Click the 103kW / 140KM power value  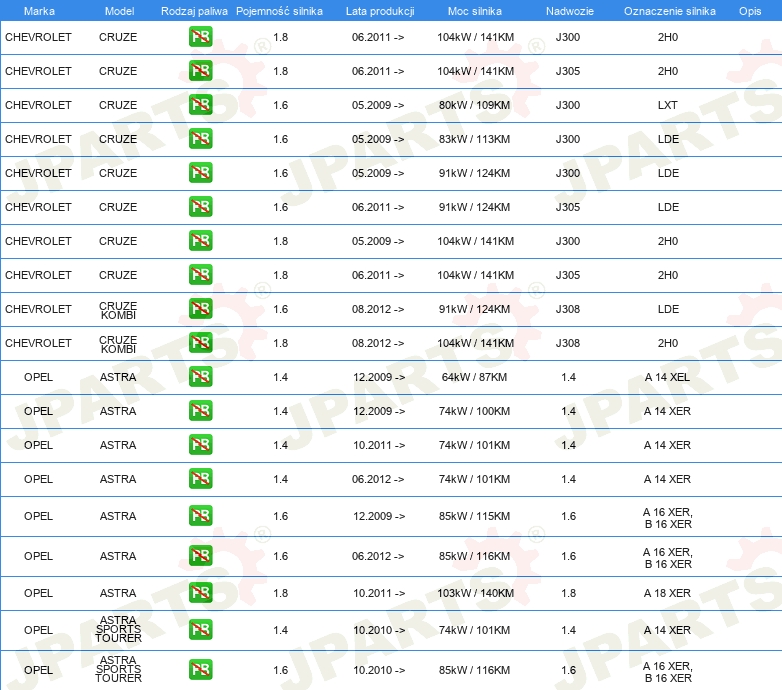[x=475, y=593]
